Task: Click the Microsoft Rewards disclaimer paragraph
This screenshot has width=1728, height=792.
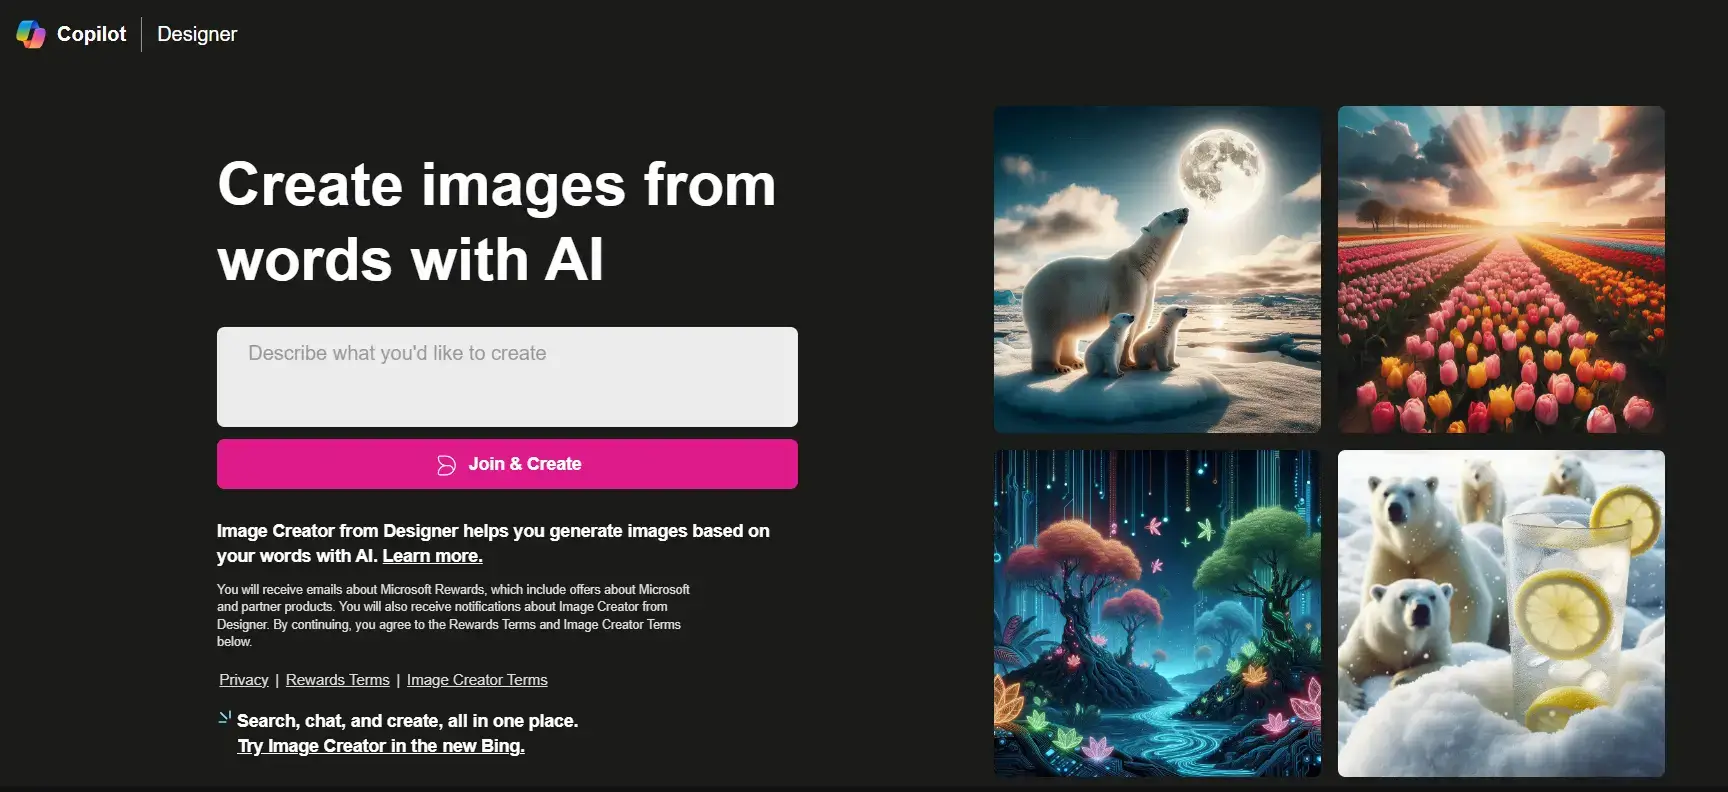Action: (x=453, y=615)
